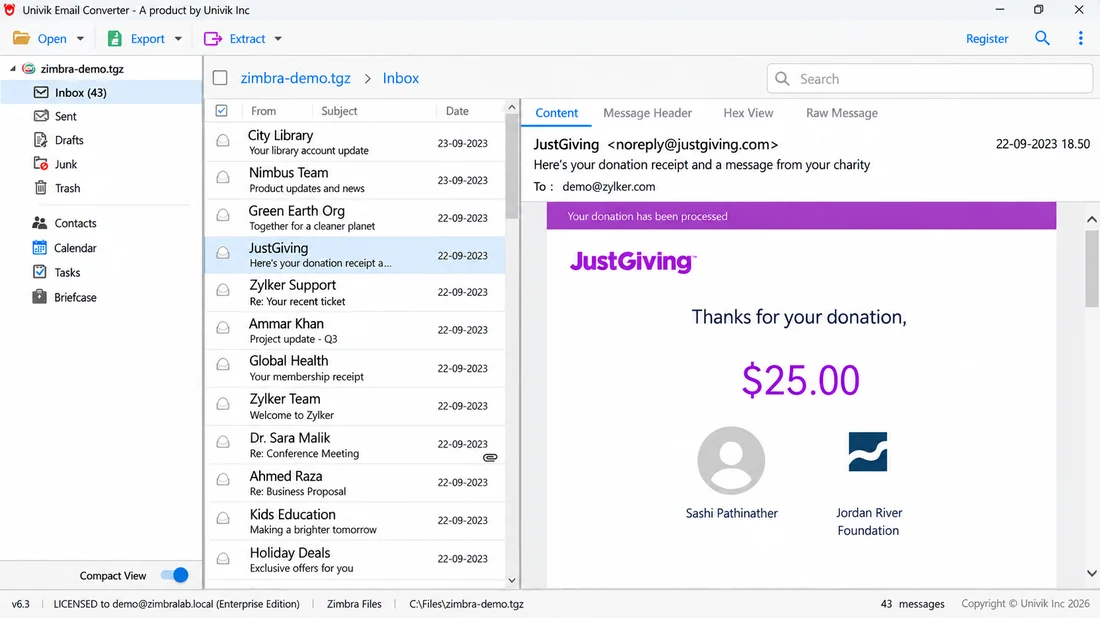Check the select-all box in the list header
The height and width of the screenshot is (618, 1100).
(x=222, y=111)
